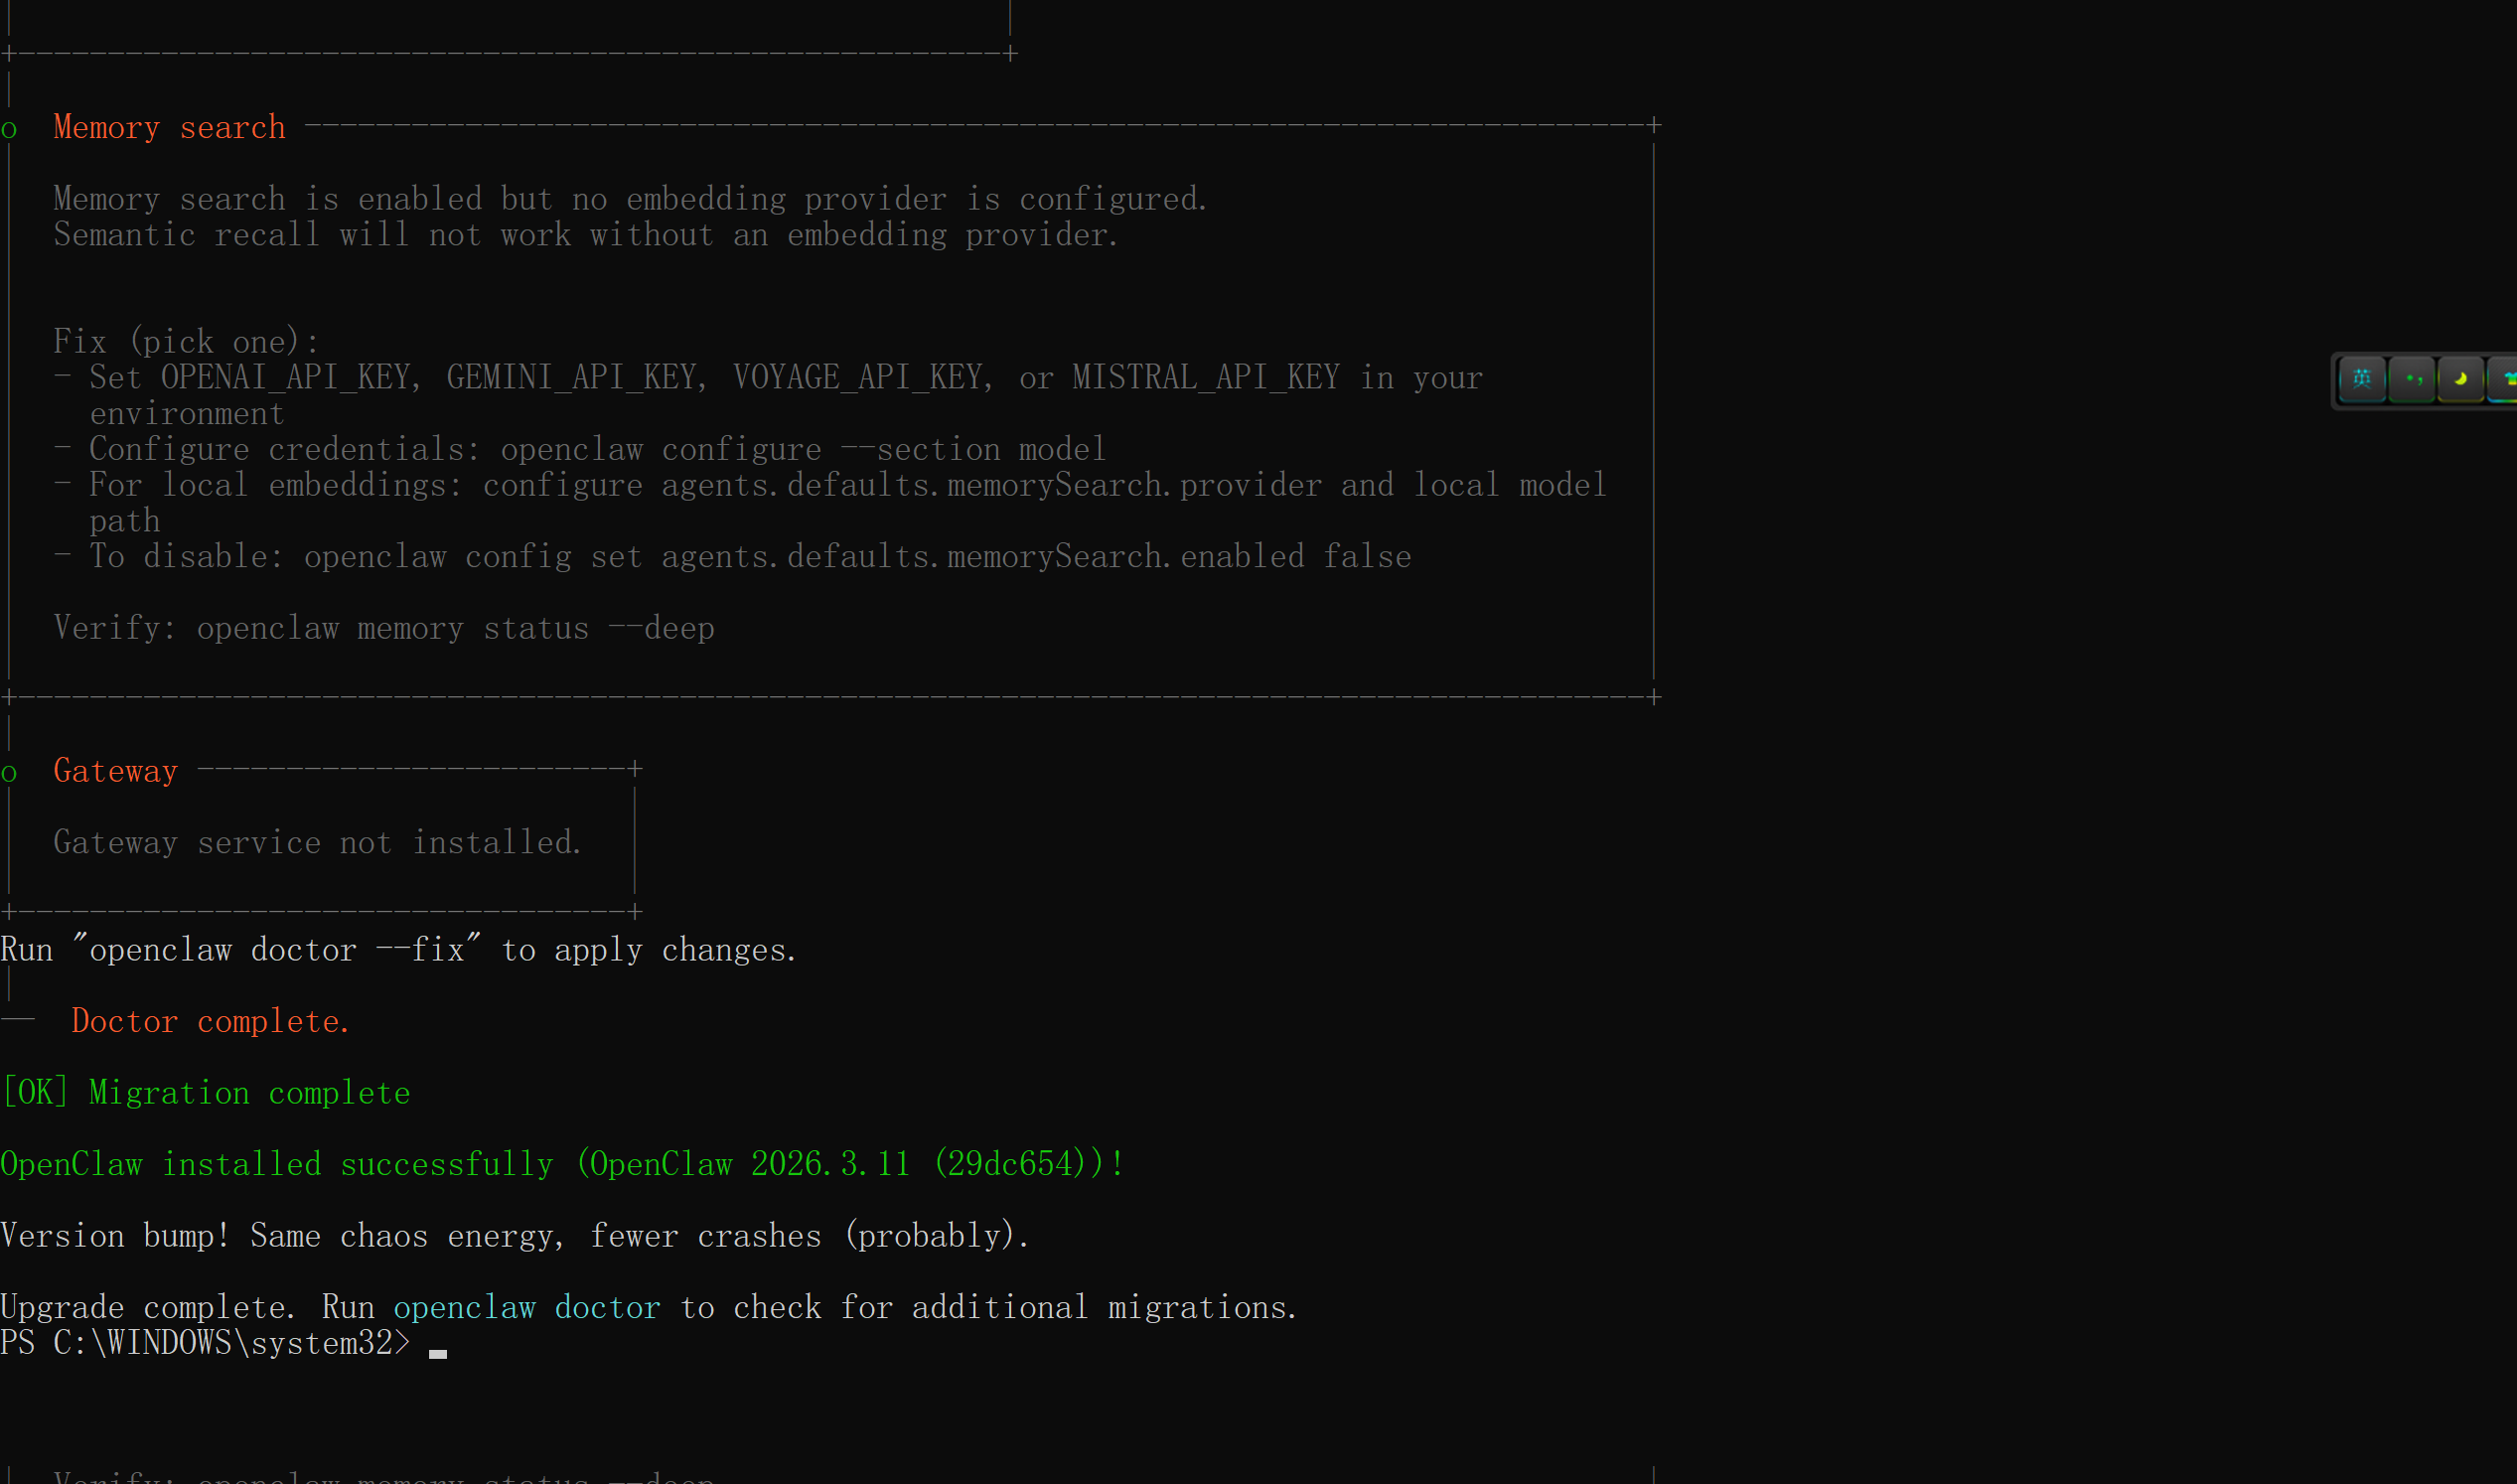The height and width of the screenshot is (1484, 2517).
Task: Click 'Verify: openclaw memory status --deep' line
Action: click(x=384, y=628)
